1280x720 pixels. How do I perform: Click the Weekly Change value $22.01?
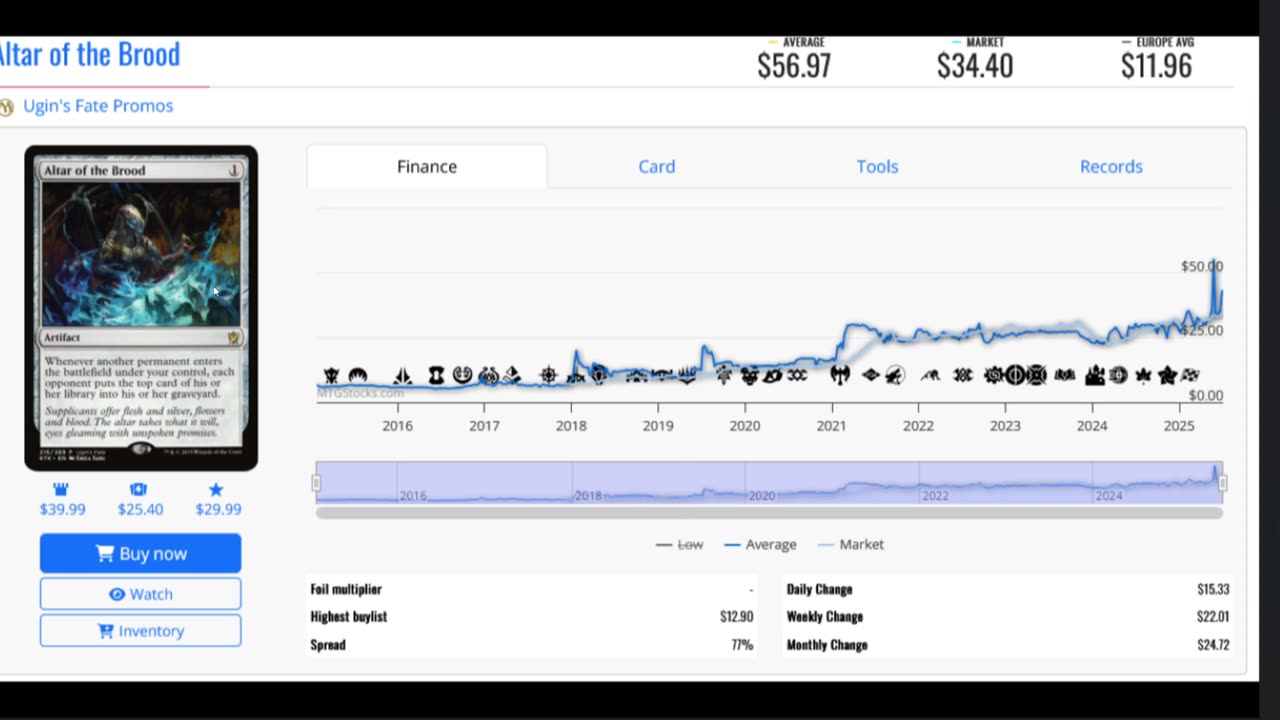[1213, 617]
